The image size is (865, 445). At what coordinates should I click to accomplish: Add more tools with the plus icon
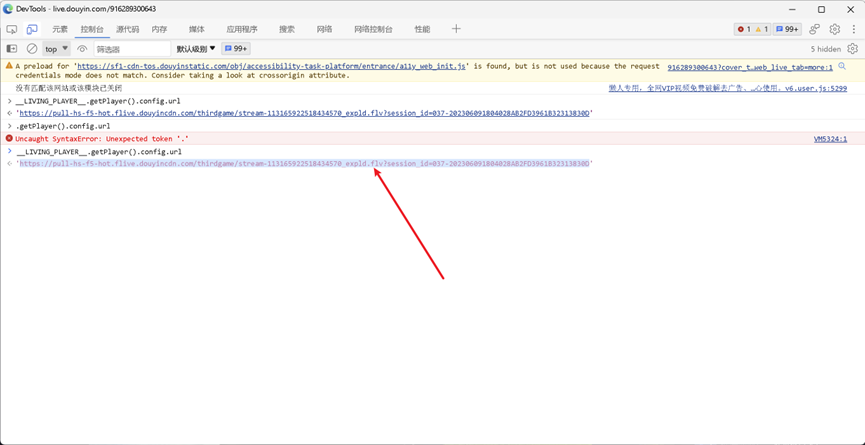click(x=456, y=30)
